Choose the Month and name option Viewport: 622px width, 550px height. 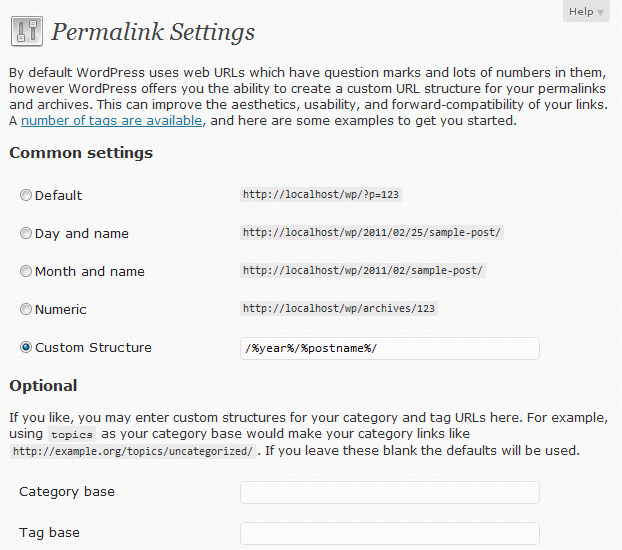coord(26,272)
